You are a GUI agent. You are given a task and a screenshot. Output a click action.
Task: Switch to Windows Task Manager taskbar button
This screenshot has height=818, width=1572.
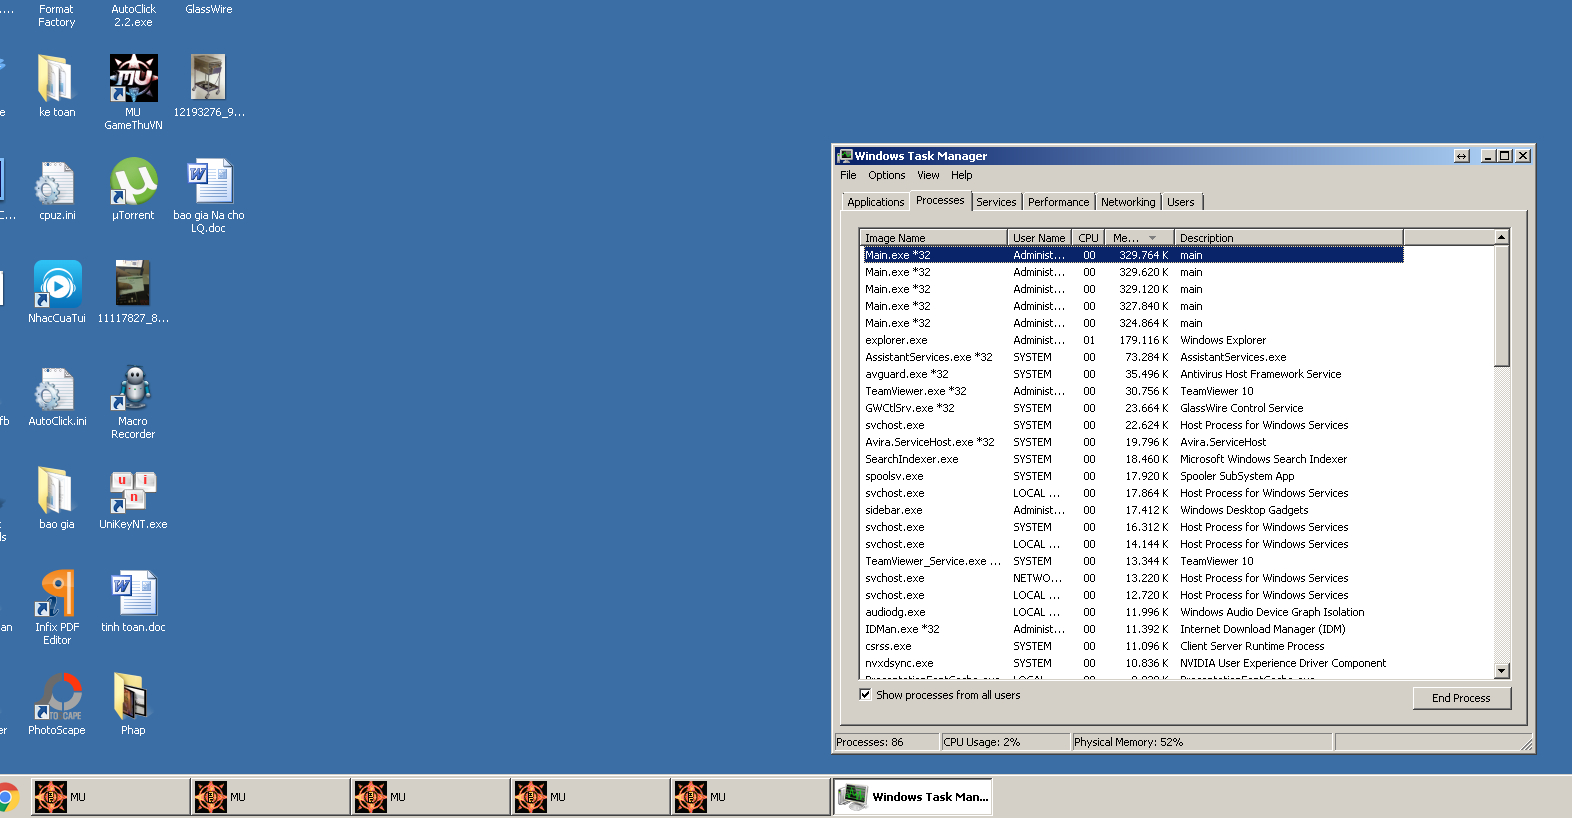[x=912, y=797]
